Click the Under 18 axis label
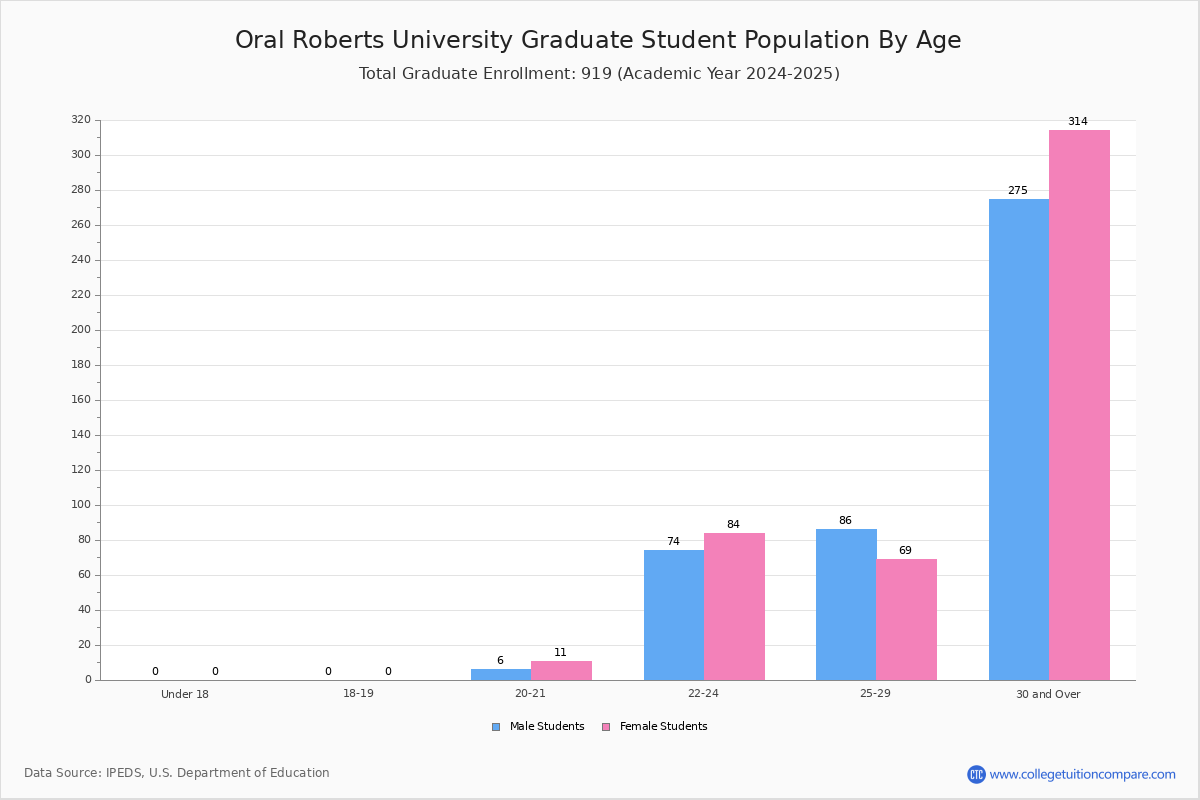1200x800 pixels. coord(185,694)
